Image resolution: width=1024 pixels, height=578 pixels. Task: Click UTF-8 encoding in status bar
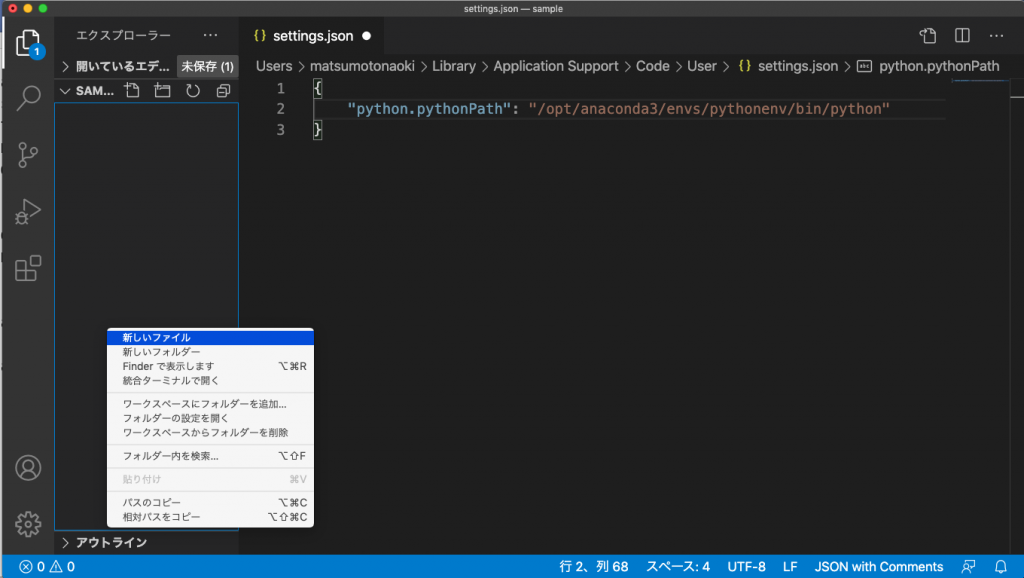tap(746, 567)
